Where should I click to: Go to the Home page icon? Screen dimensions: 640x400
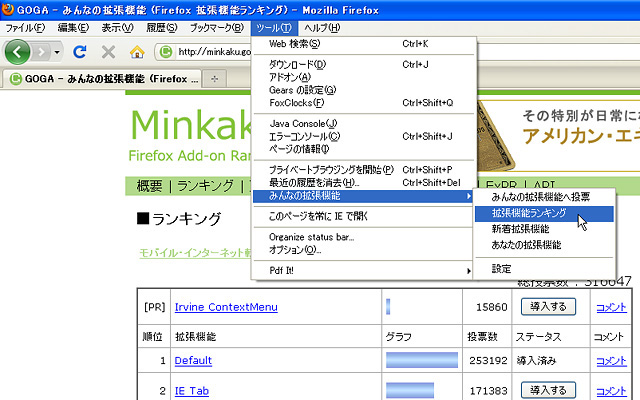click(x=137, y=52)
